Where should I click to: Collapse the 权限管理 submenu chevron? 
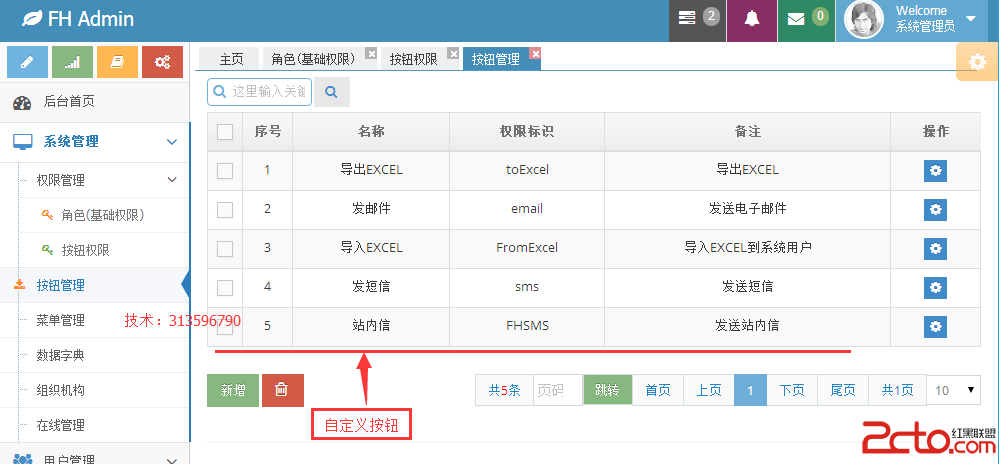pos(172,180)
